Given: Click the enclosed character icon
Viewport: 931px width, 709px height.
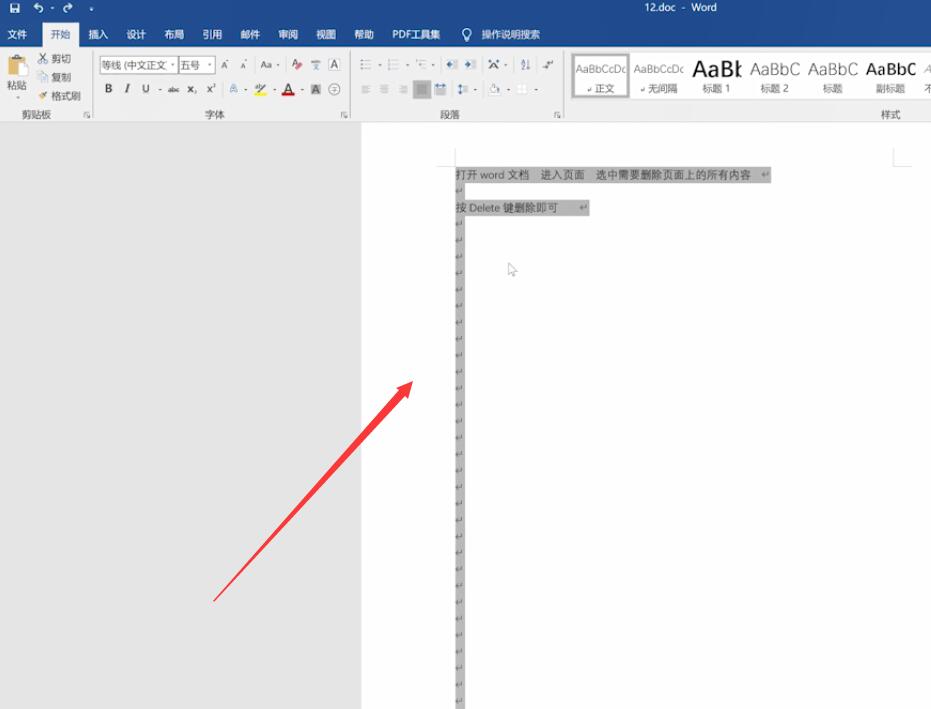Looking at the screenshot, I should (x=334, y=89).
